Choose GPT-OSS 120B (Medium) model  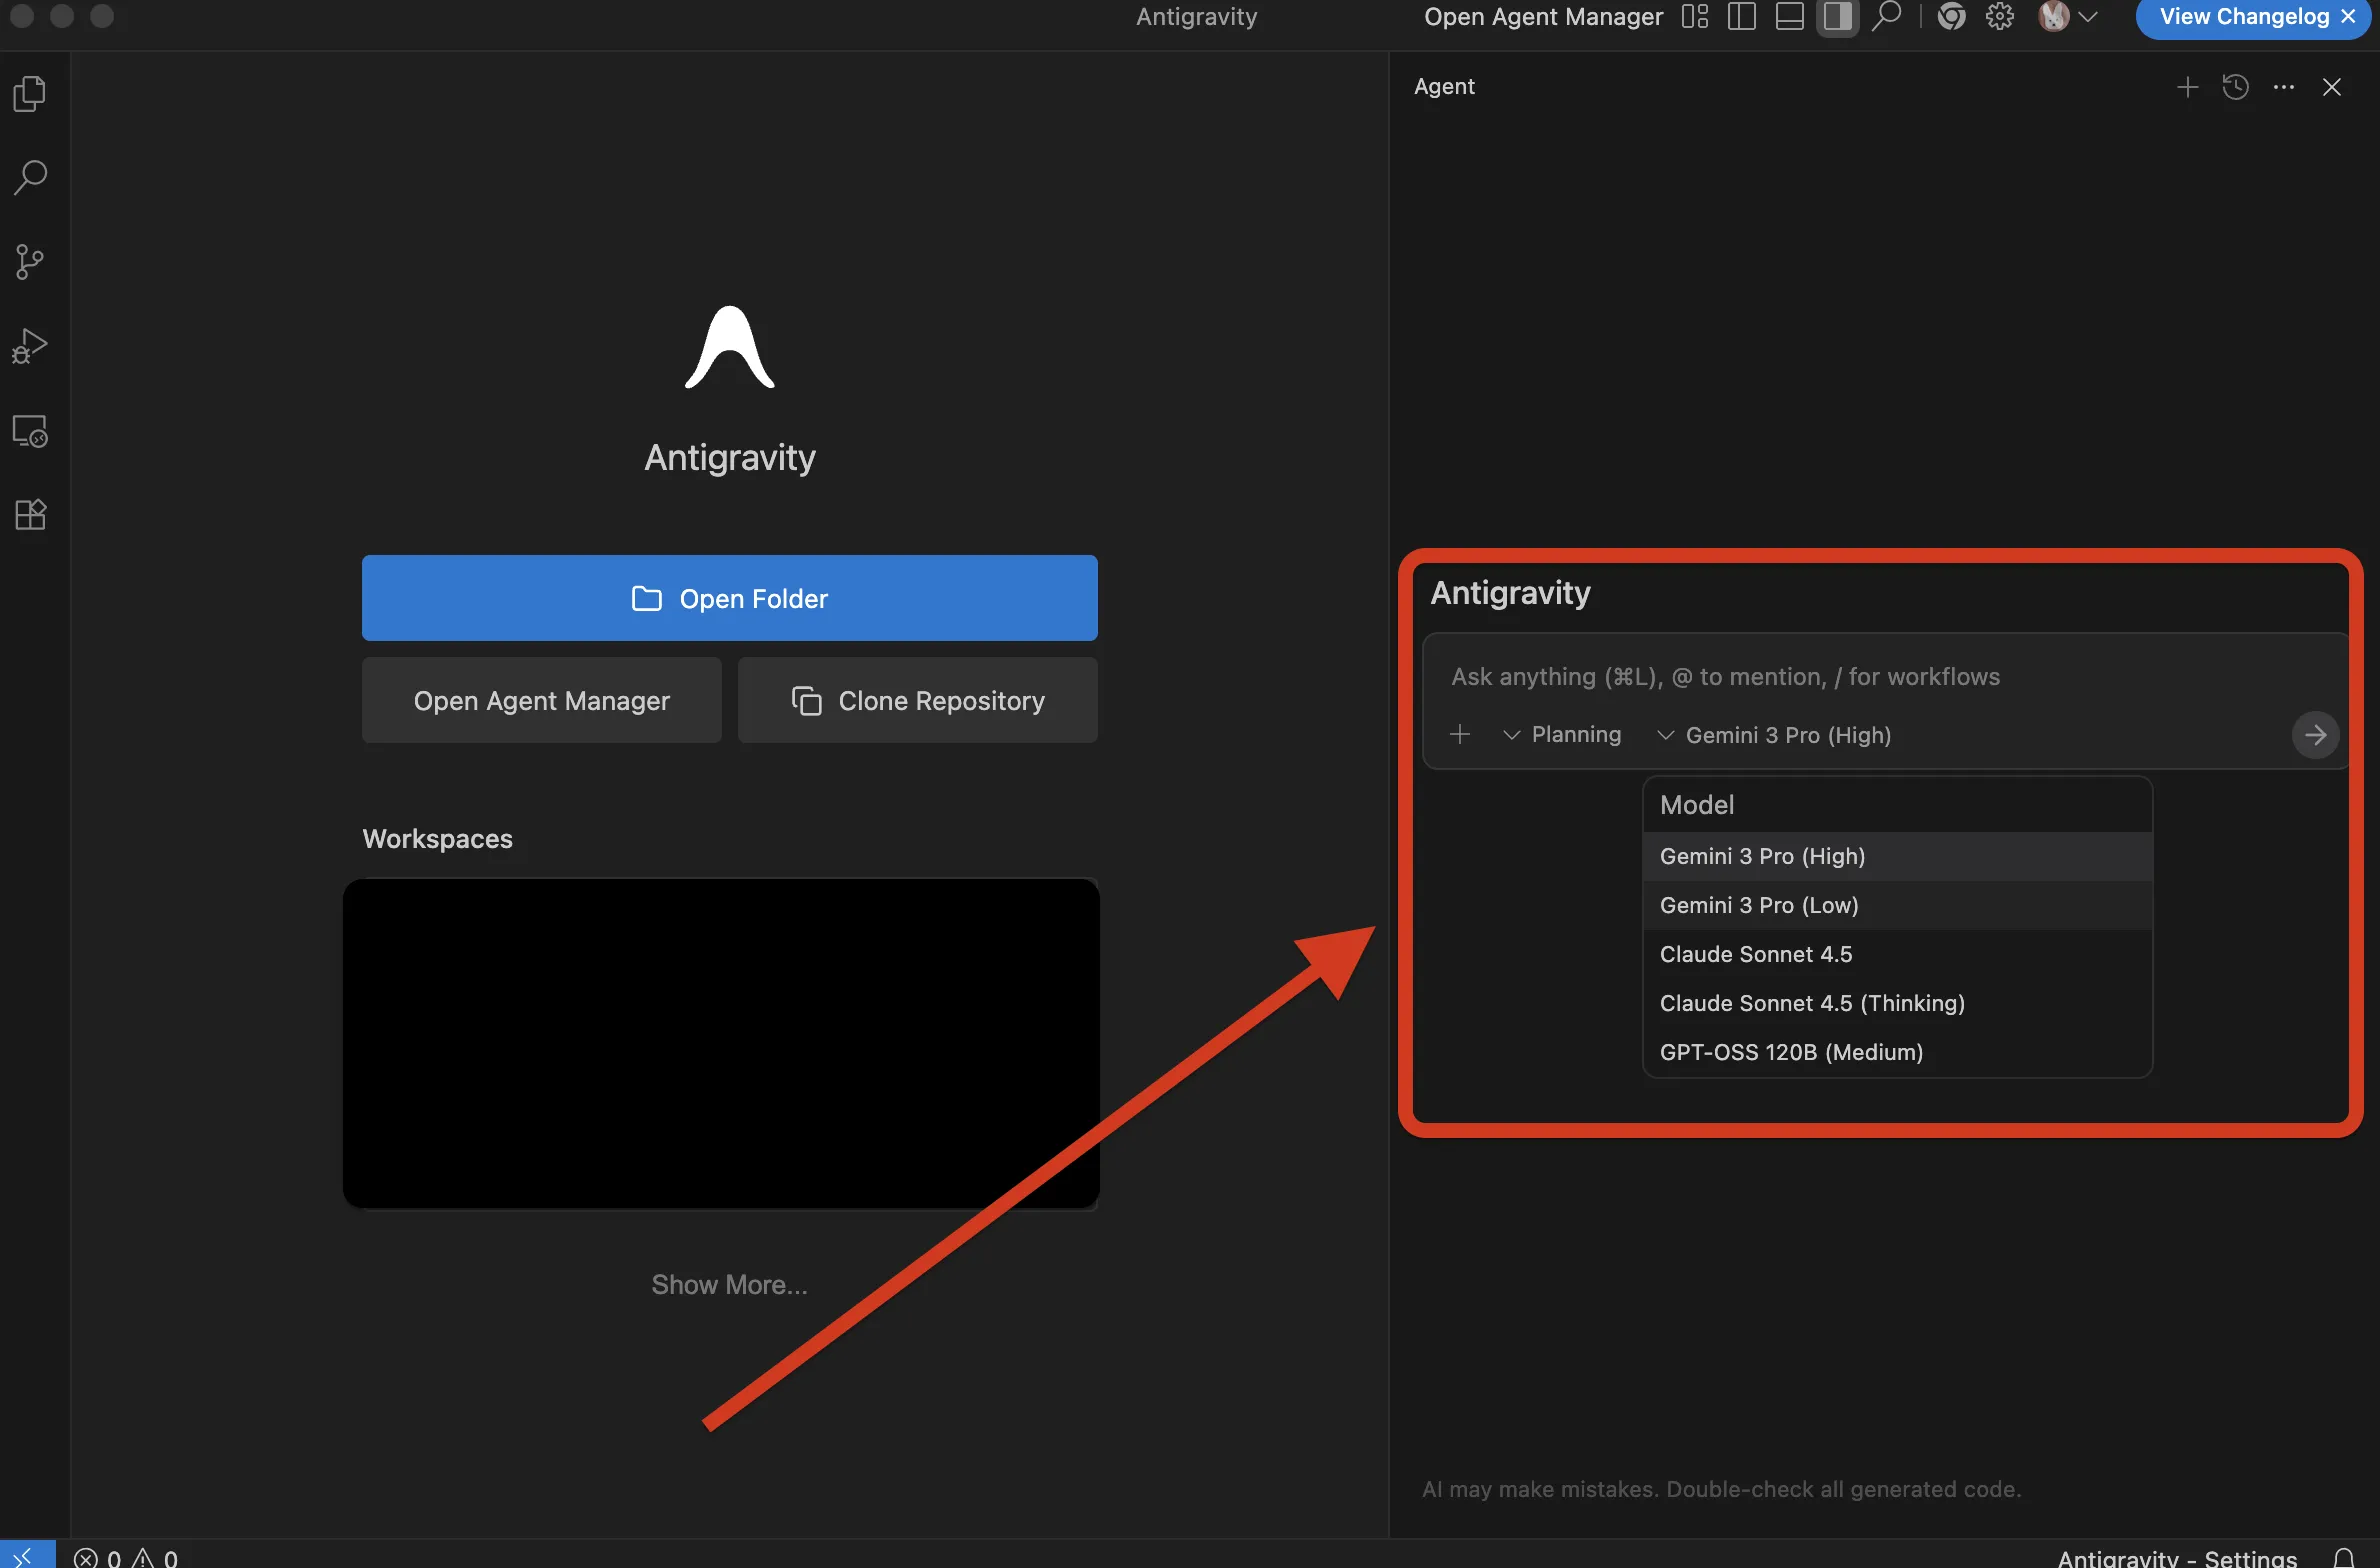[x=1791, y=1052]
